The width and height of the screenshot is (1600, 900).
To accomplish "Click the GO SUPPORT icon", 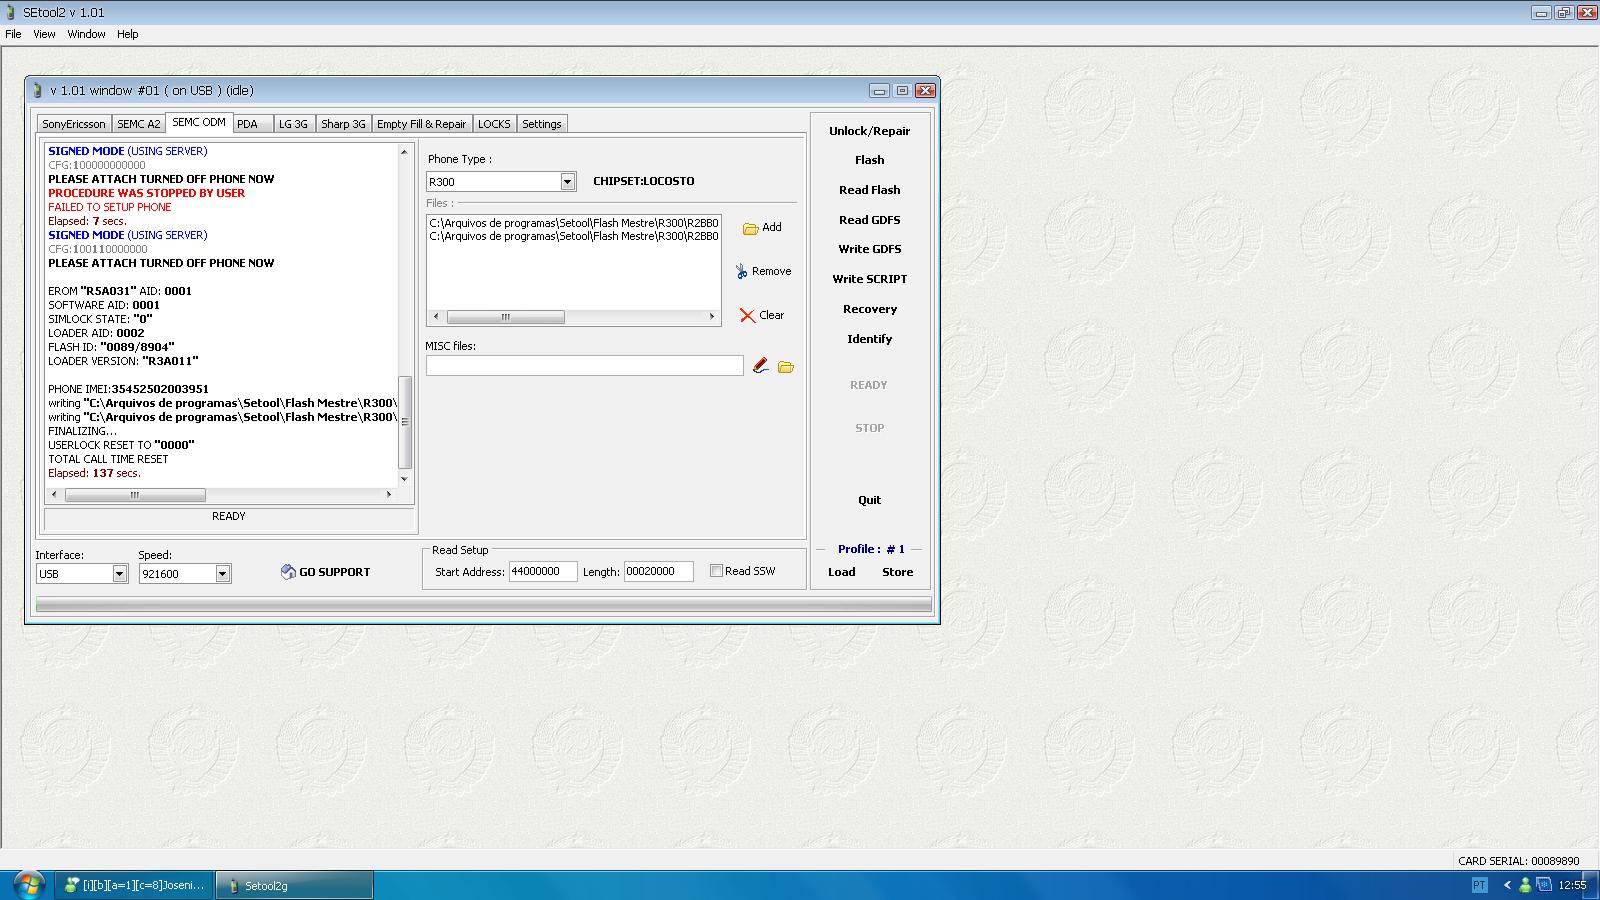I will coord(288,572).
